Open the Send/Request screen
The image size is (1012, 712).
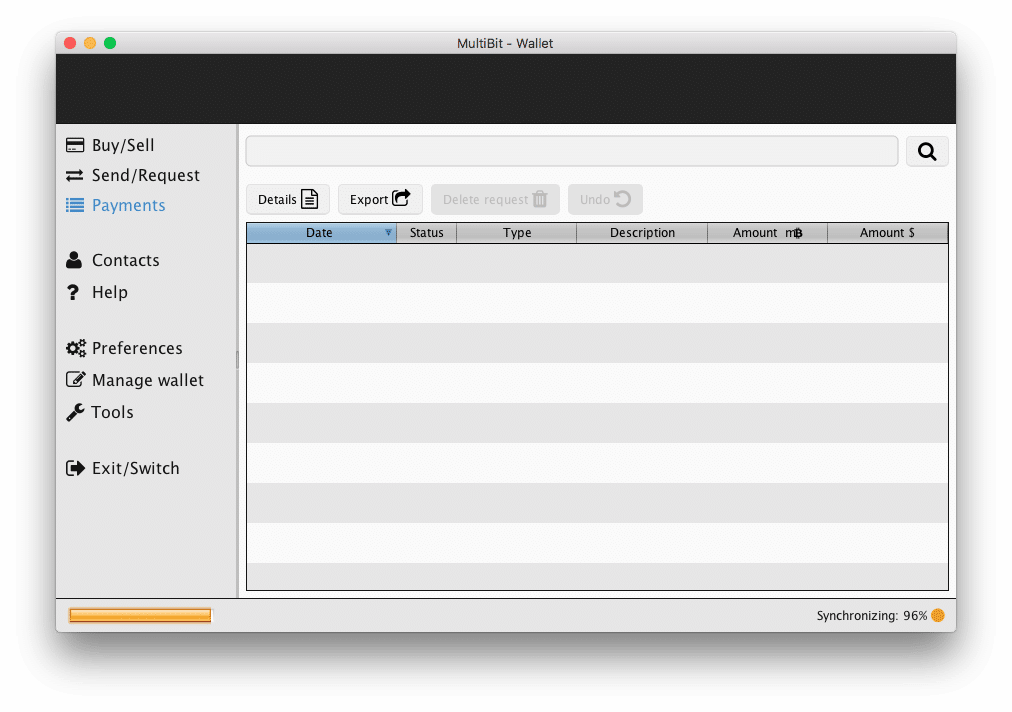(133, 176)
